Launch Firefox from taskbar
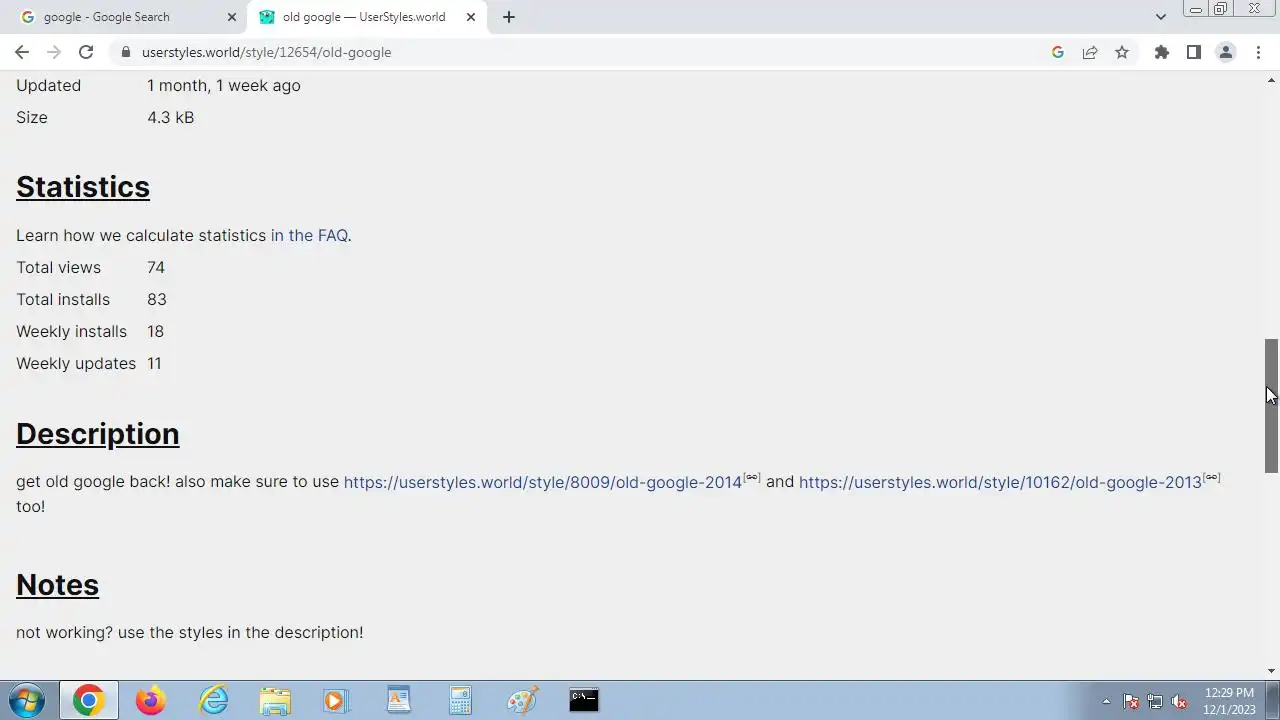Viewport: 1280px width, 720px height. click(x=150, y=700)
